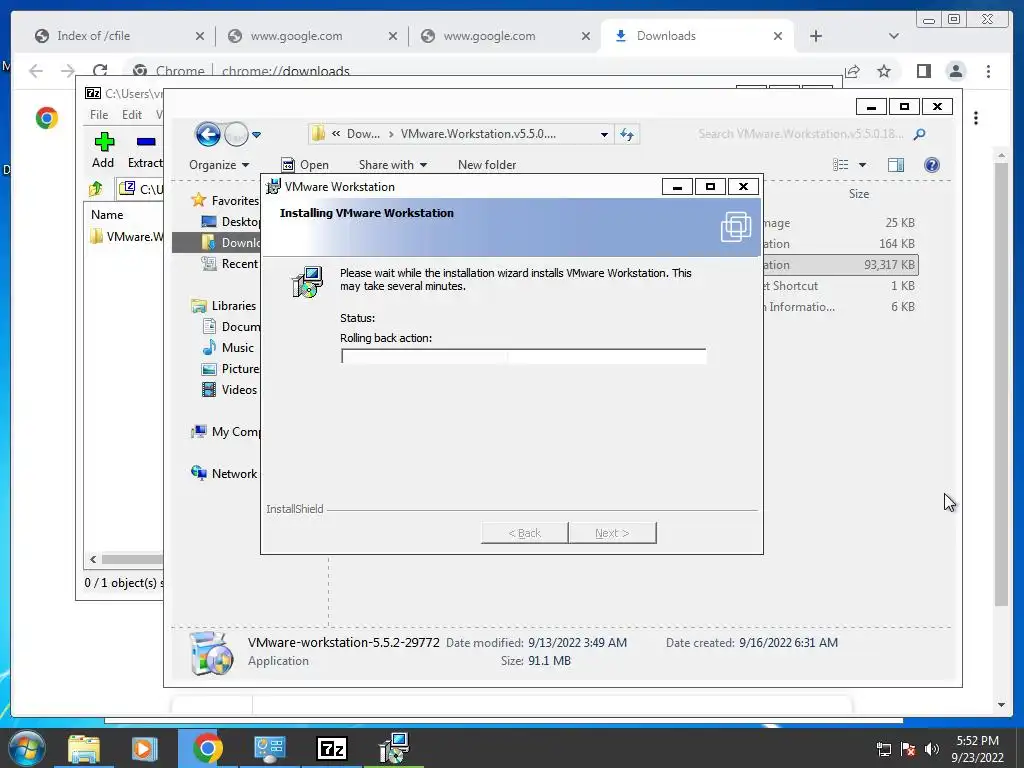This screenshot has width=1024, height=768.
Task: Select Videos library in navigation pane
Action: (x=230, y=390)
